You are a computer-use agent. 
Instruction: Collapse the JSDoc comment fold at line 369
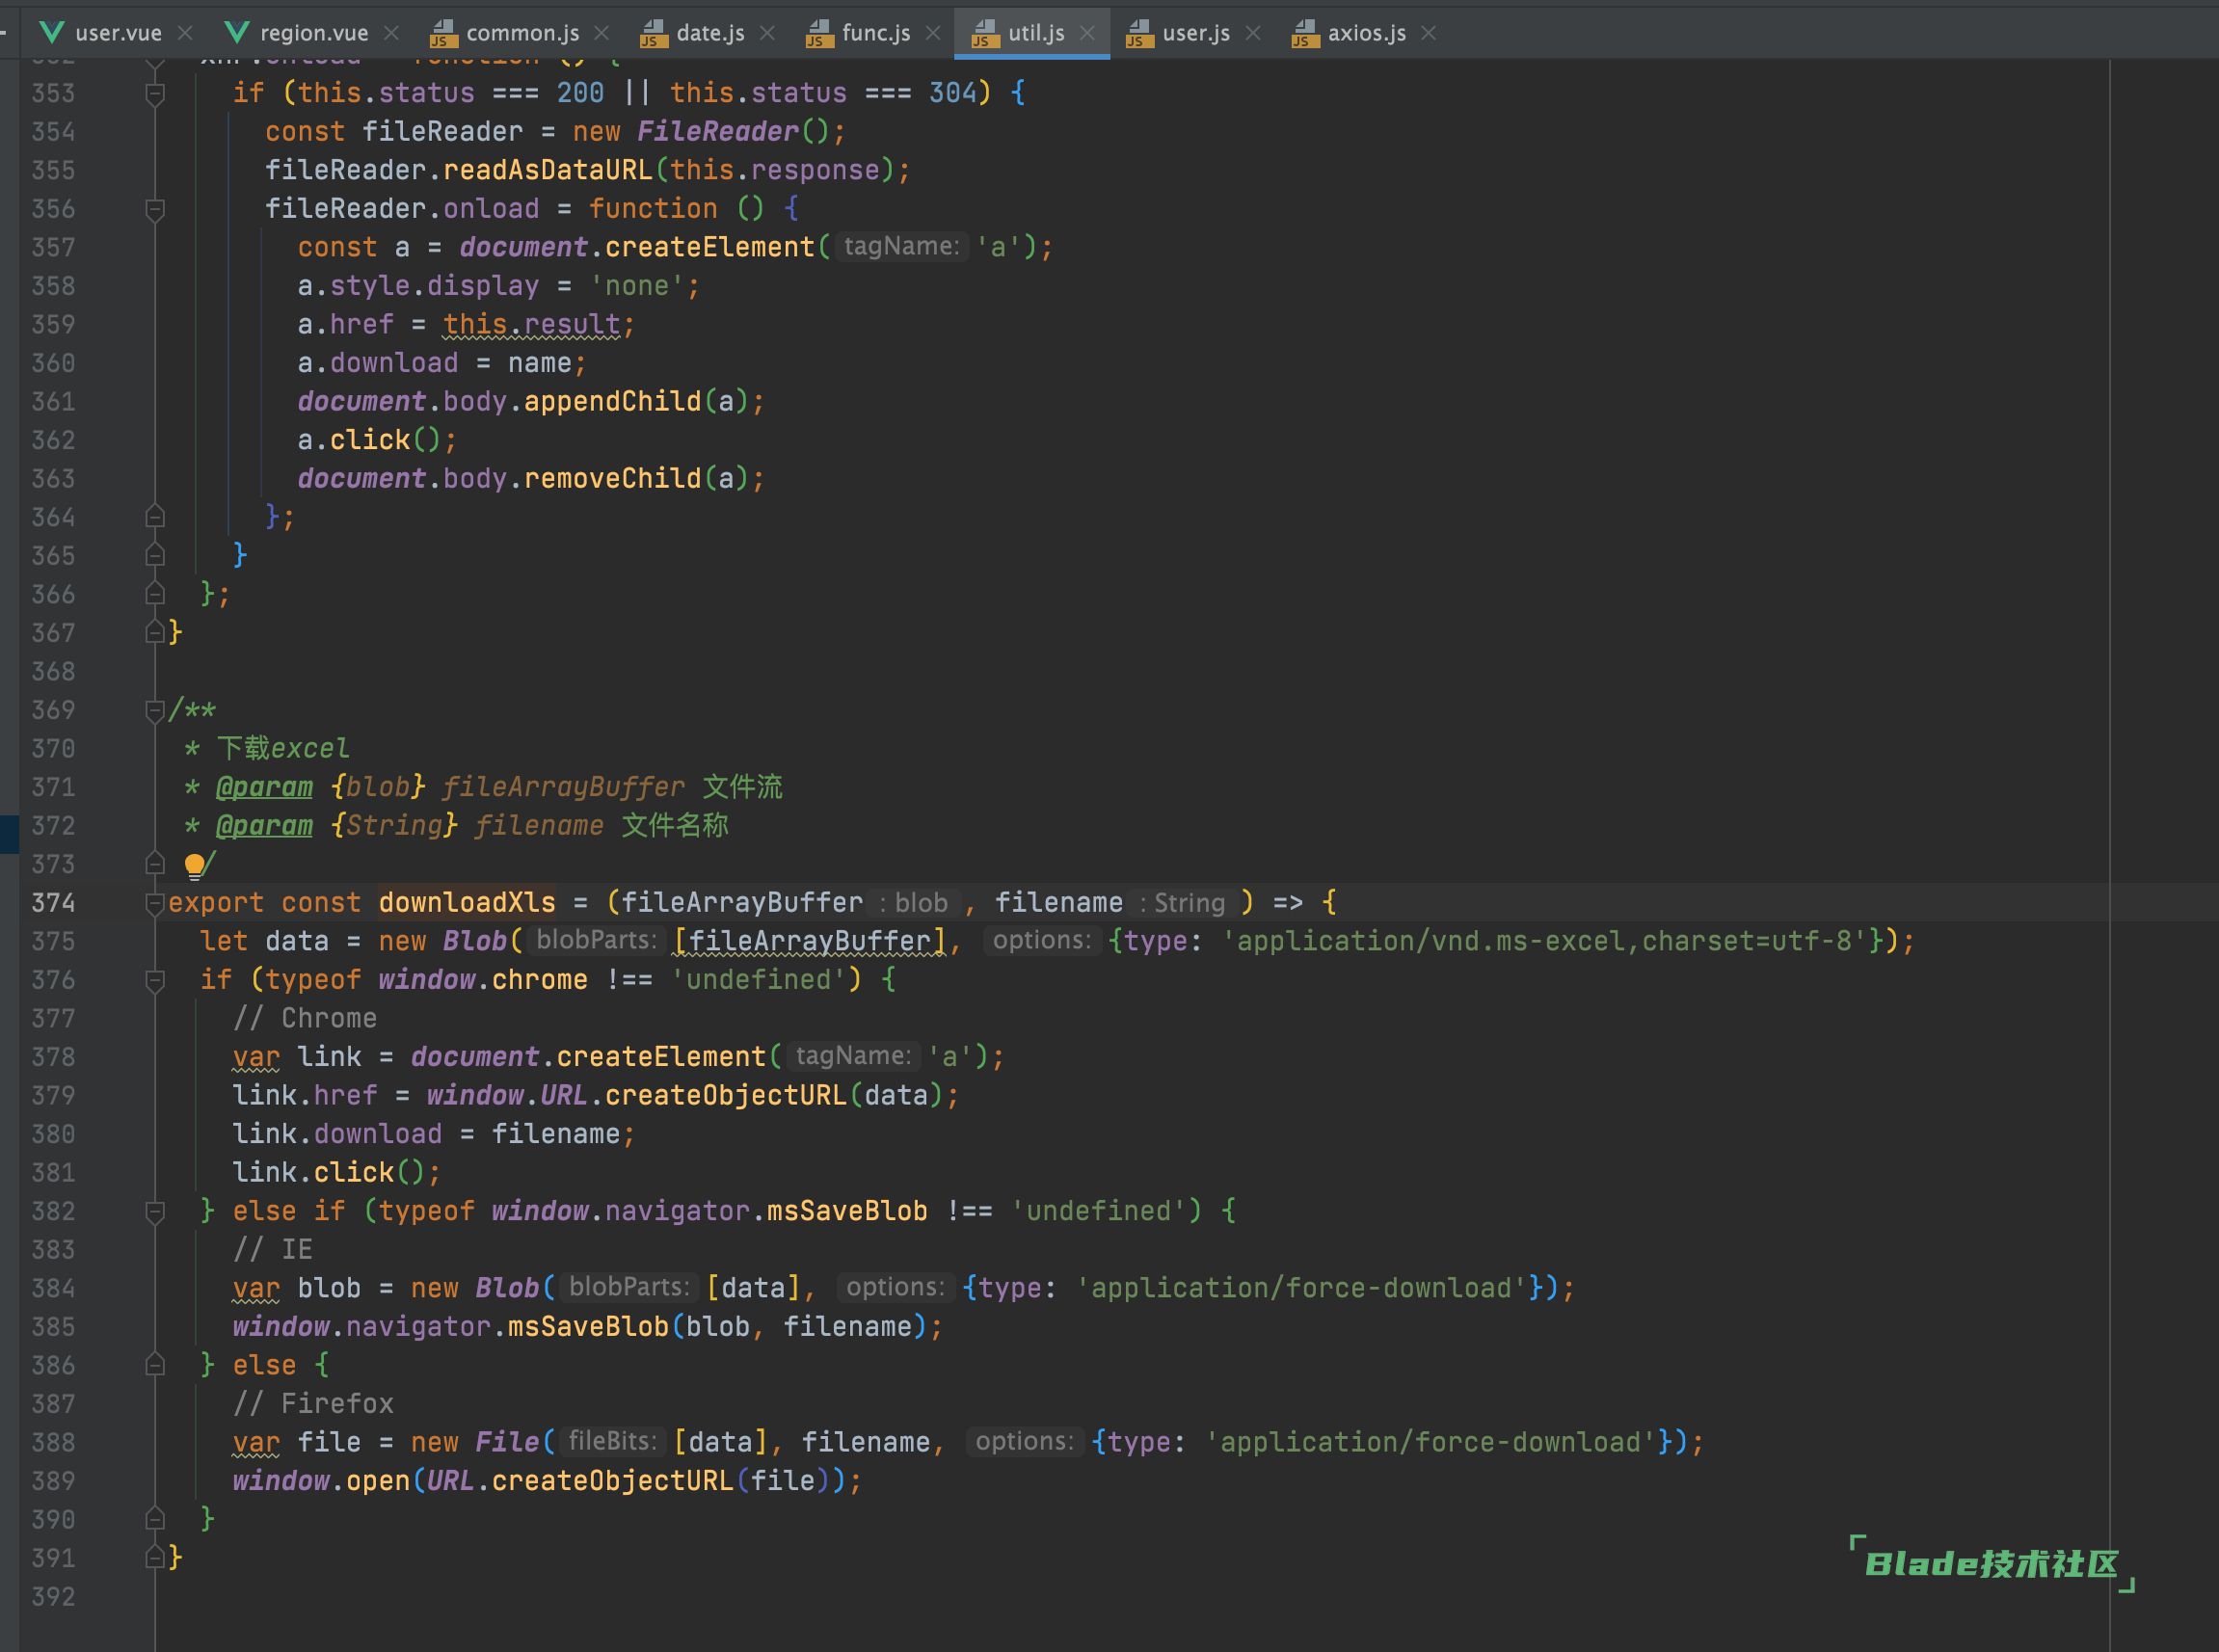155,711
